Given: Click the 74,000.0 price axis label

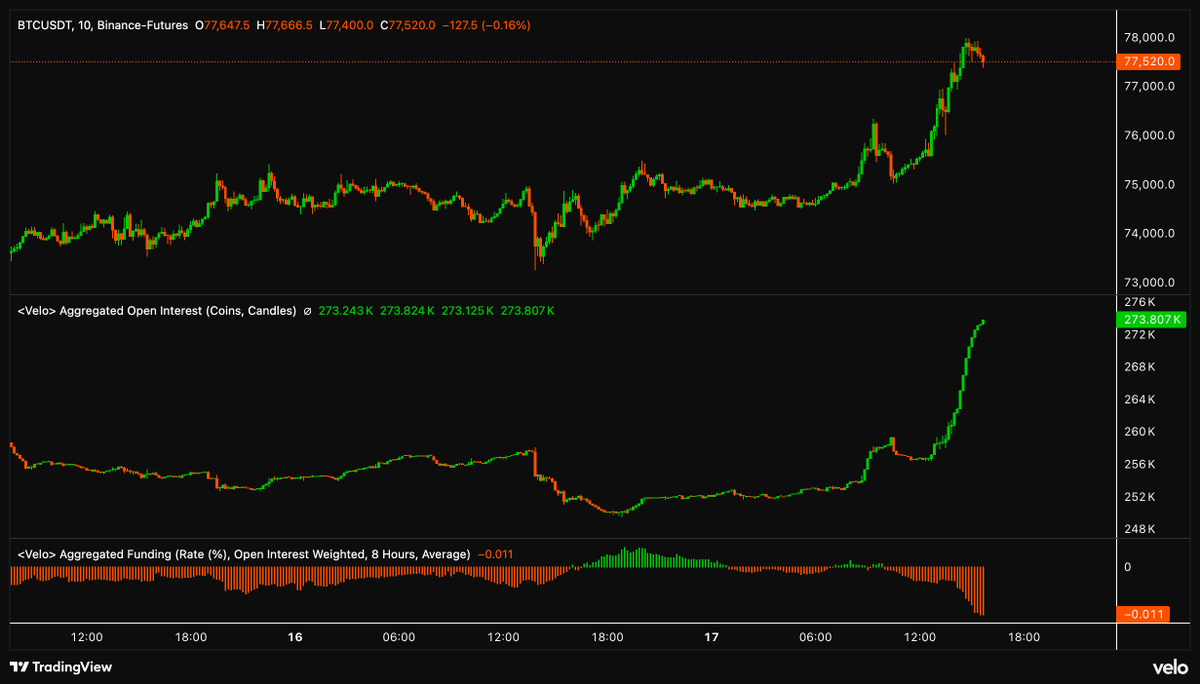Looking at the screenshot, I should (x=1148, y=234).
